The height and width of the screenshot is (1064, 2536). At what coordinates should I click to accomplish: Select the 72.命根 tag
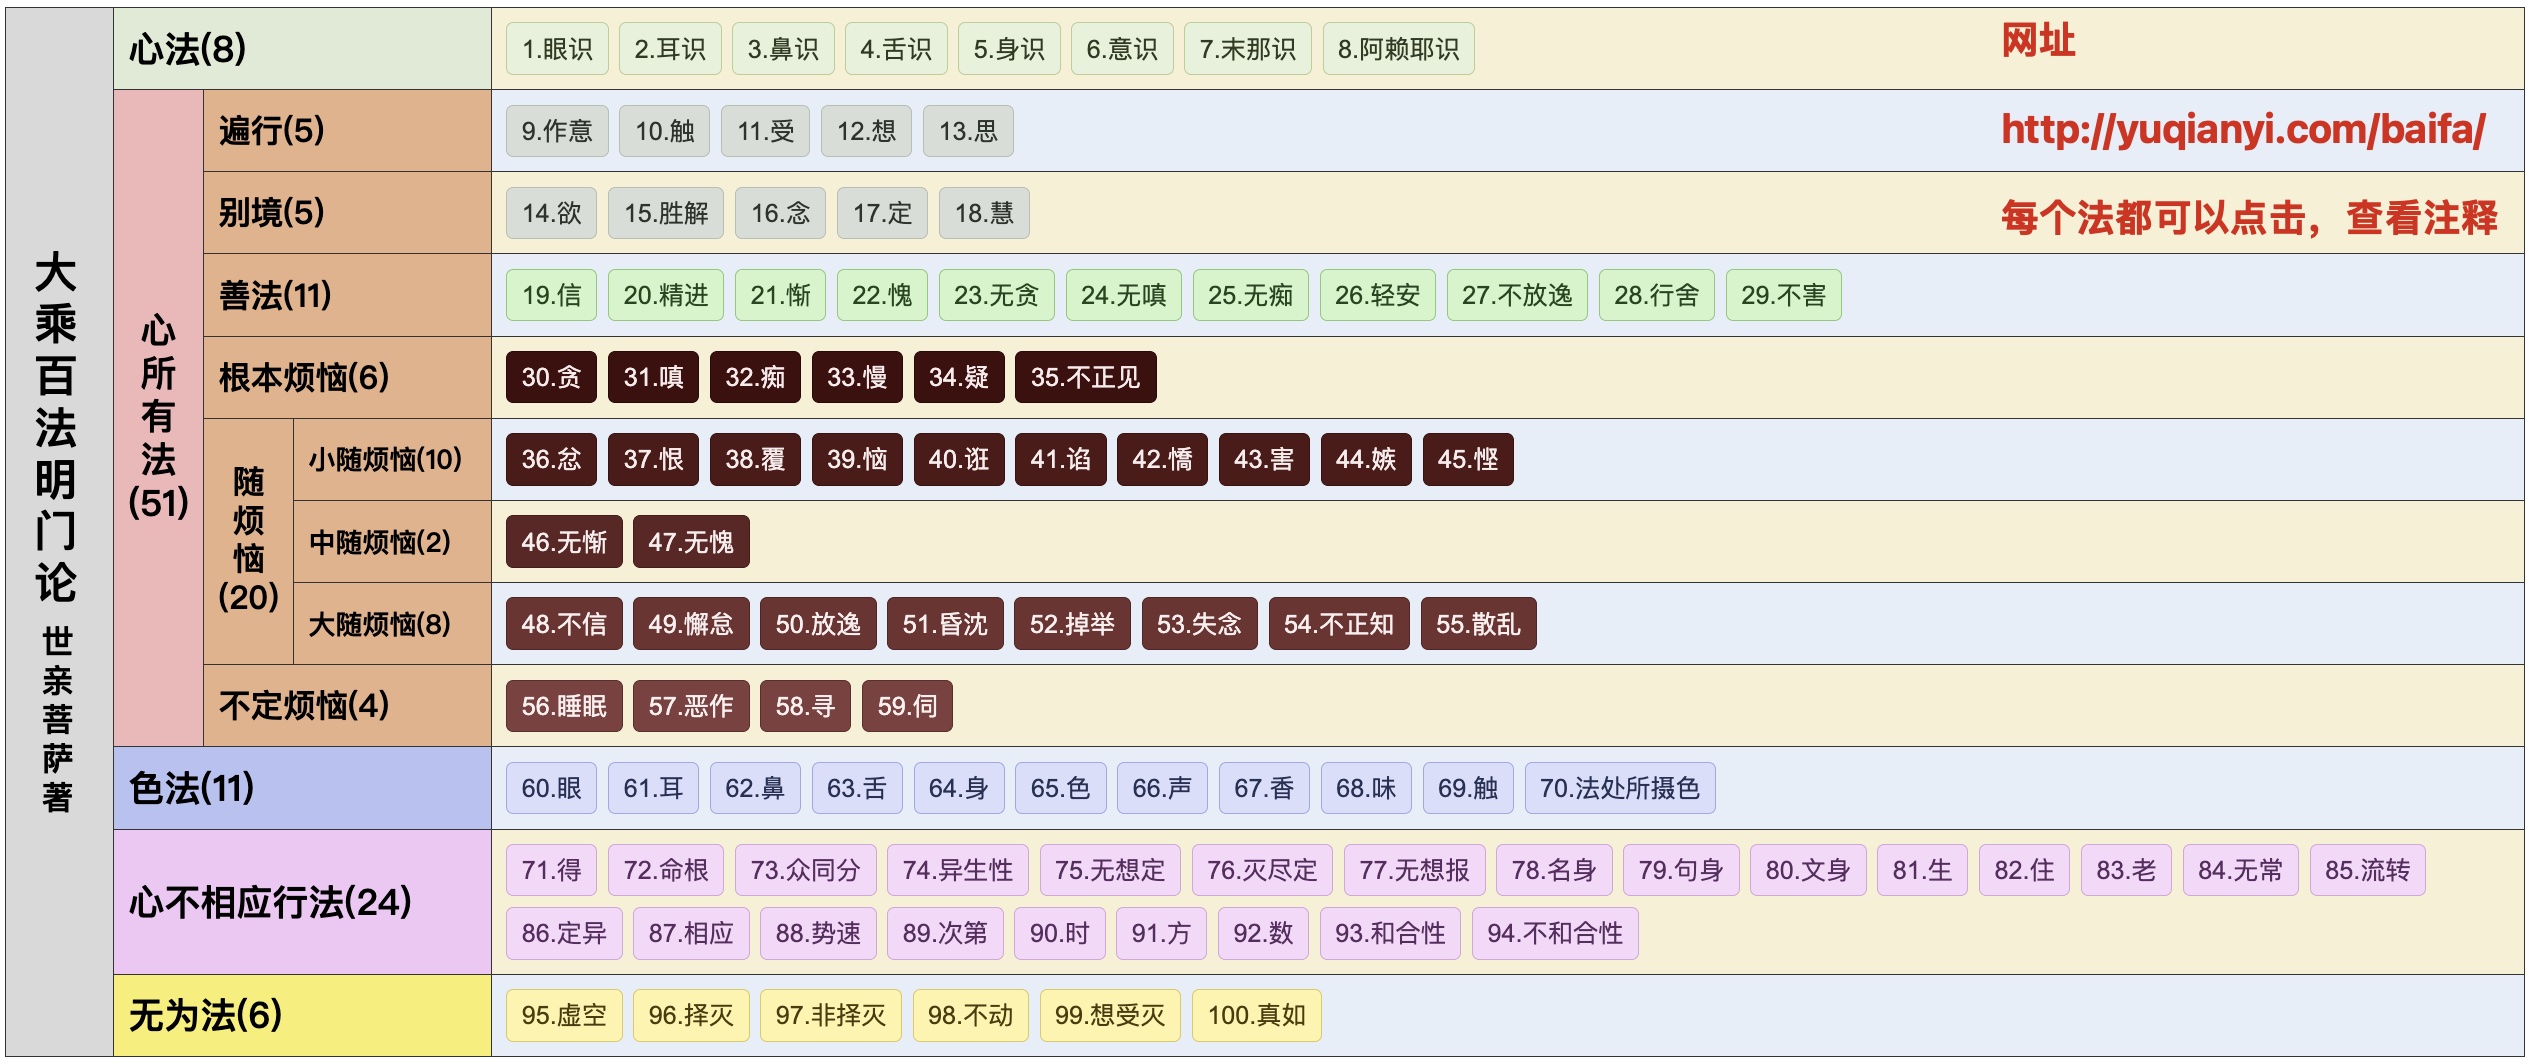[666, 870]
